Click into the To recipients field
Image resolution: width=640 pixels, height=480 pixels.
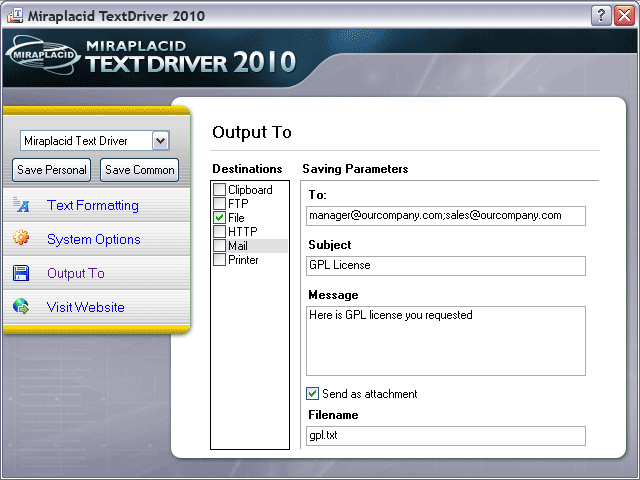(x=446, y=216)
